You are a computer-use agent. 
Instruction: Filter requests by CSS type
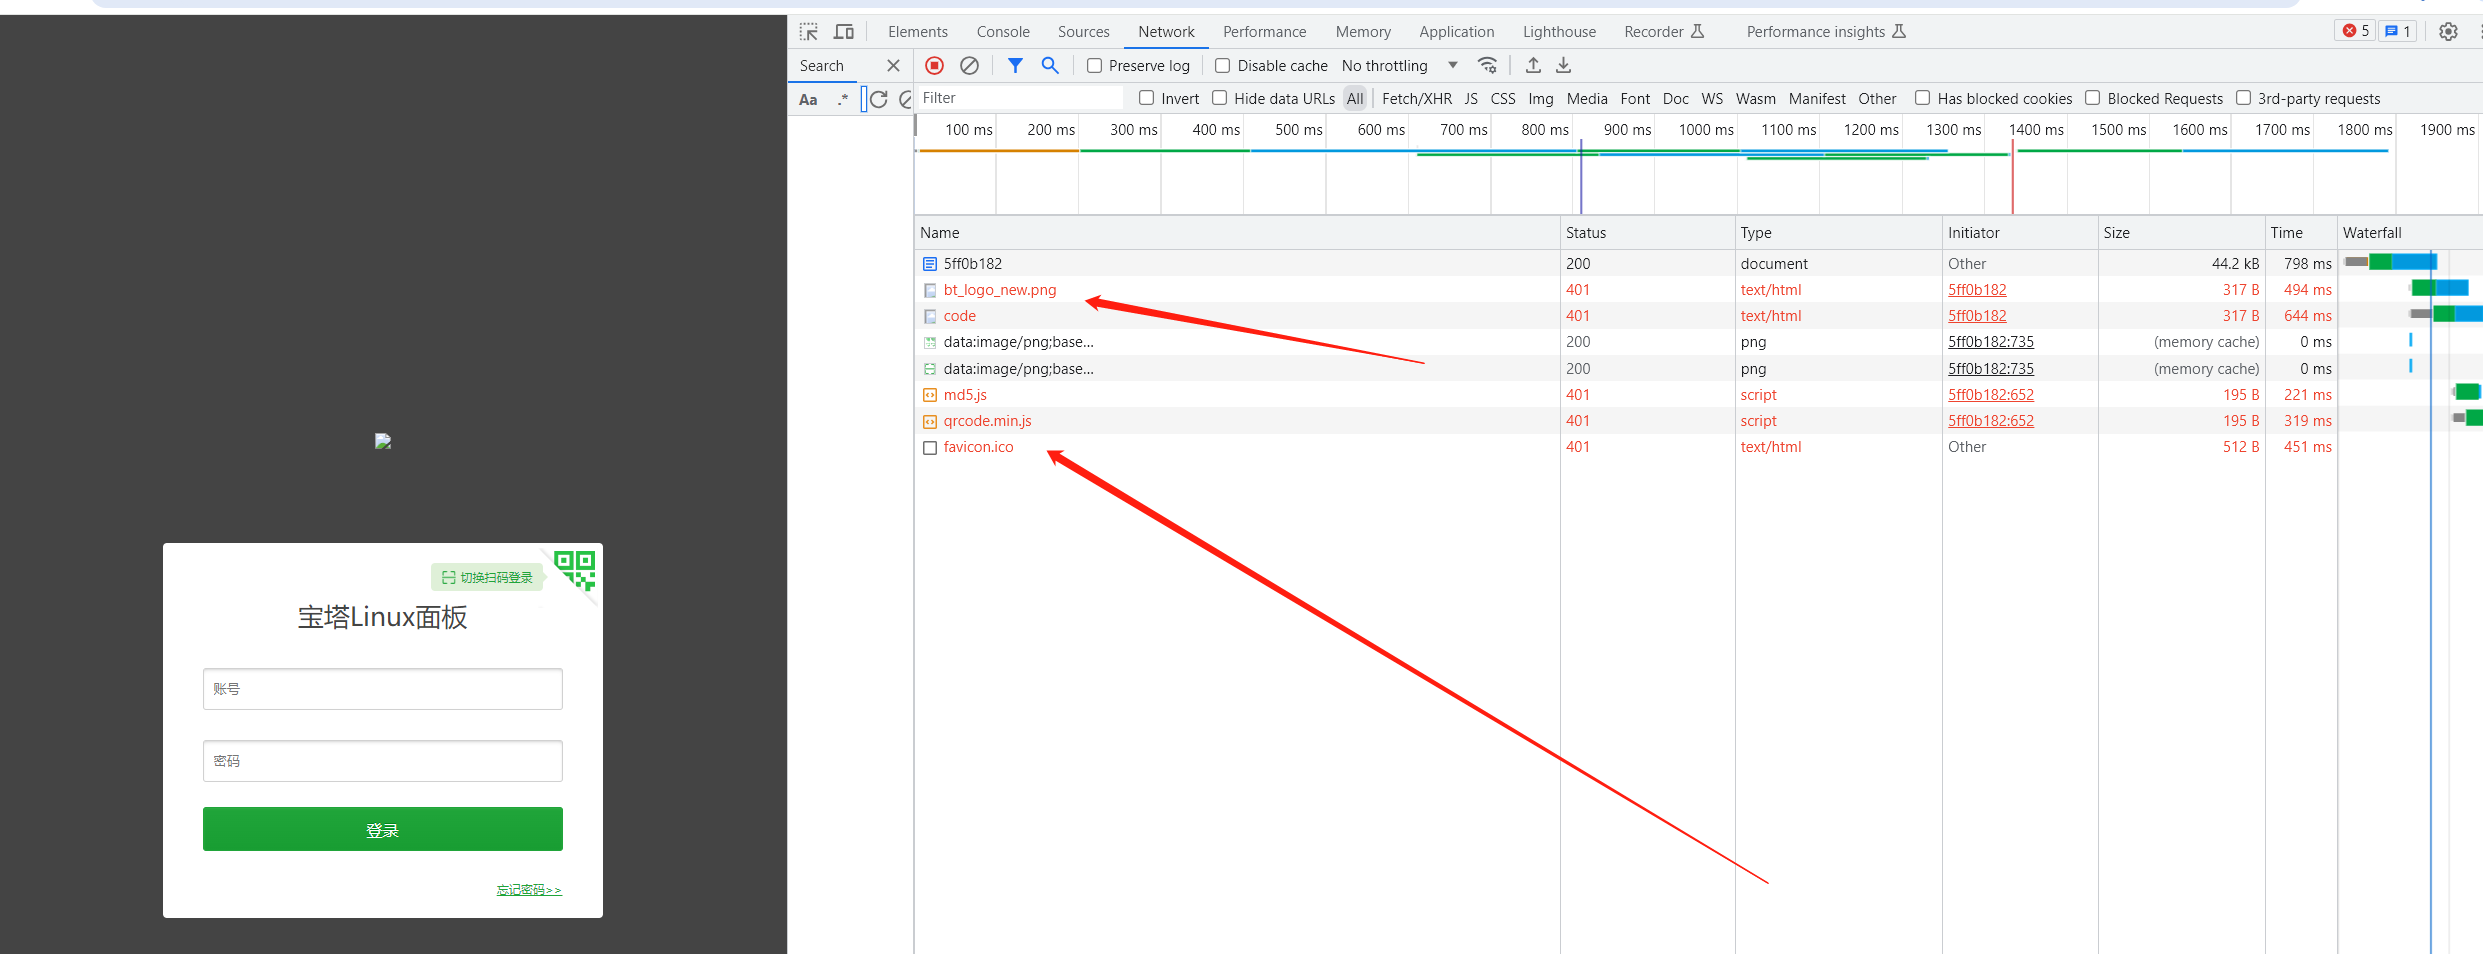pyautogui.click(x=1502, y=99)
